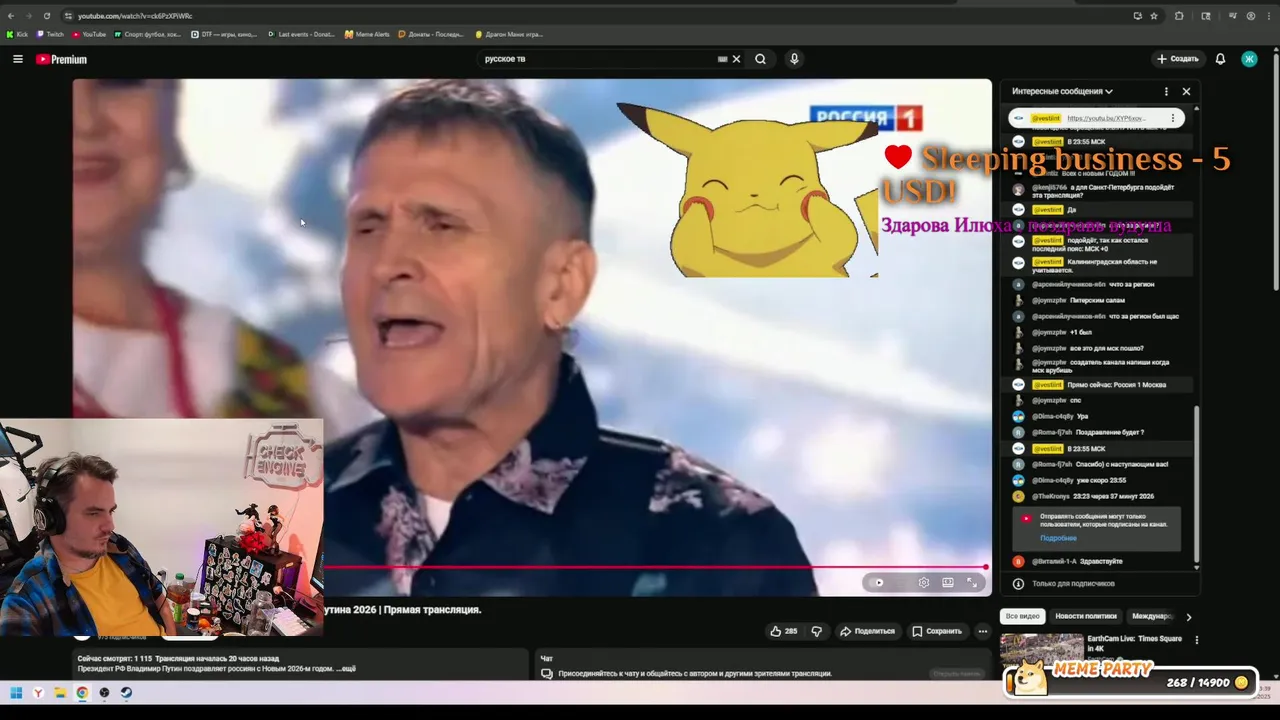Open the browser extensions puzzle icon
1280x720 pixels.
[x=1179, y=16]
